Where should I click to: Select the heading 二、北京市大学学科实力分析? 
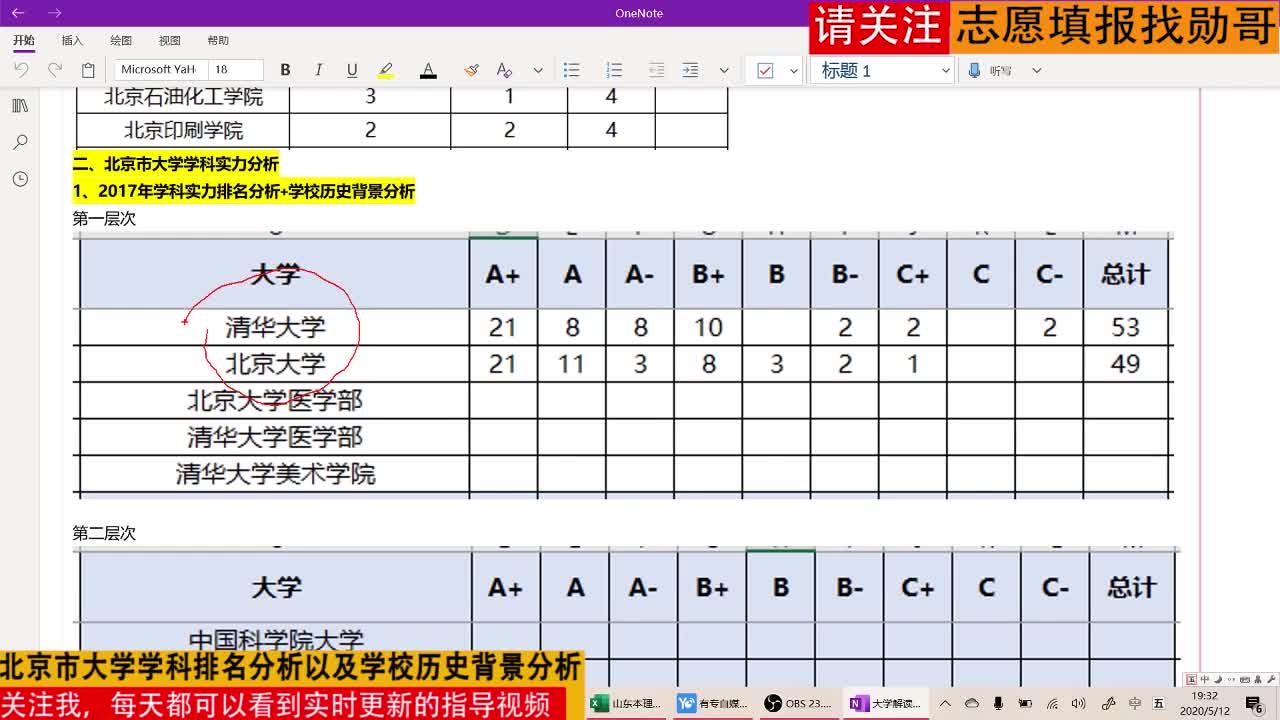coord(176,163)
